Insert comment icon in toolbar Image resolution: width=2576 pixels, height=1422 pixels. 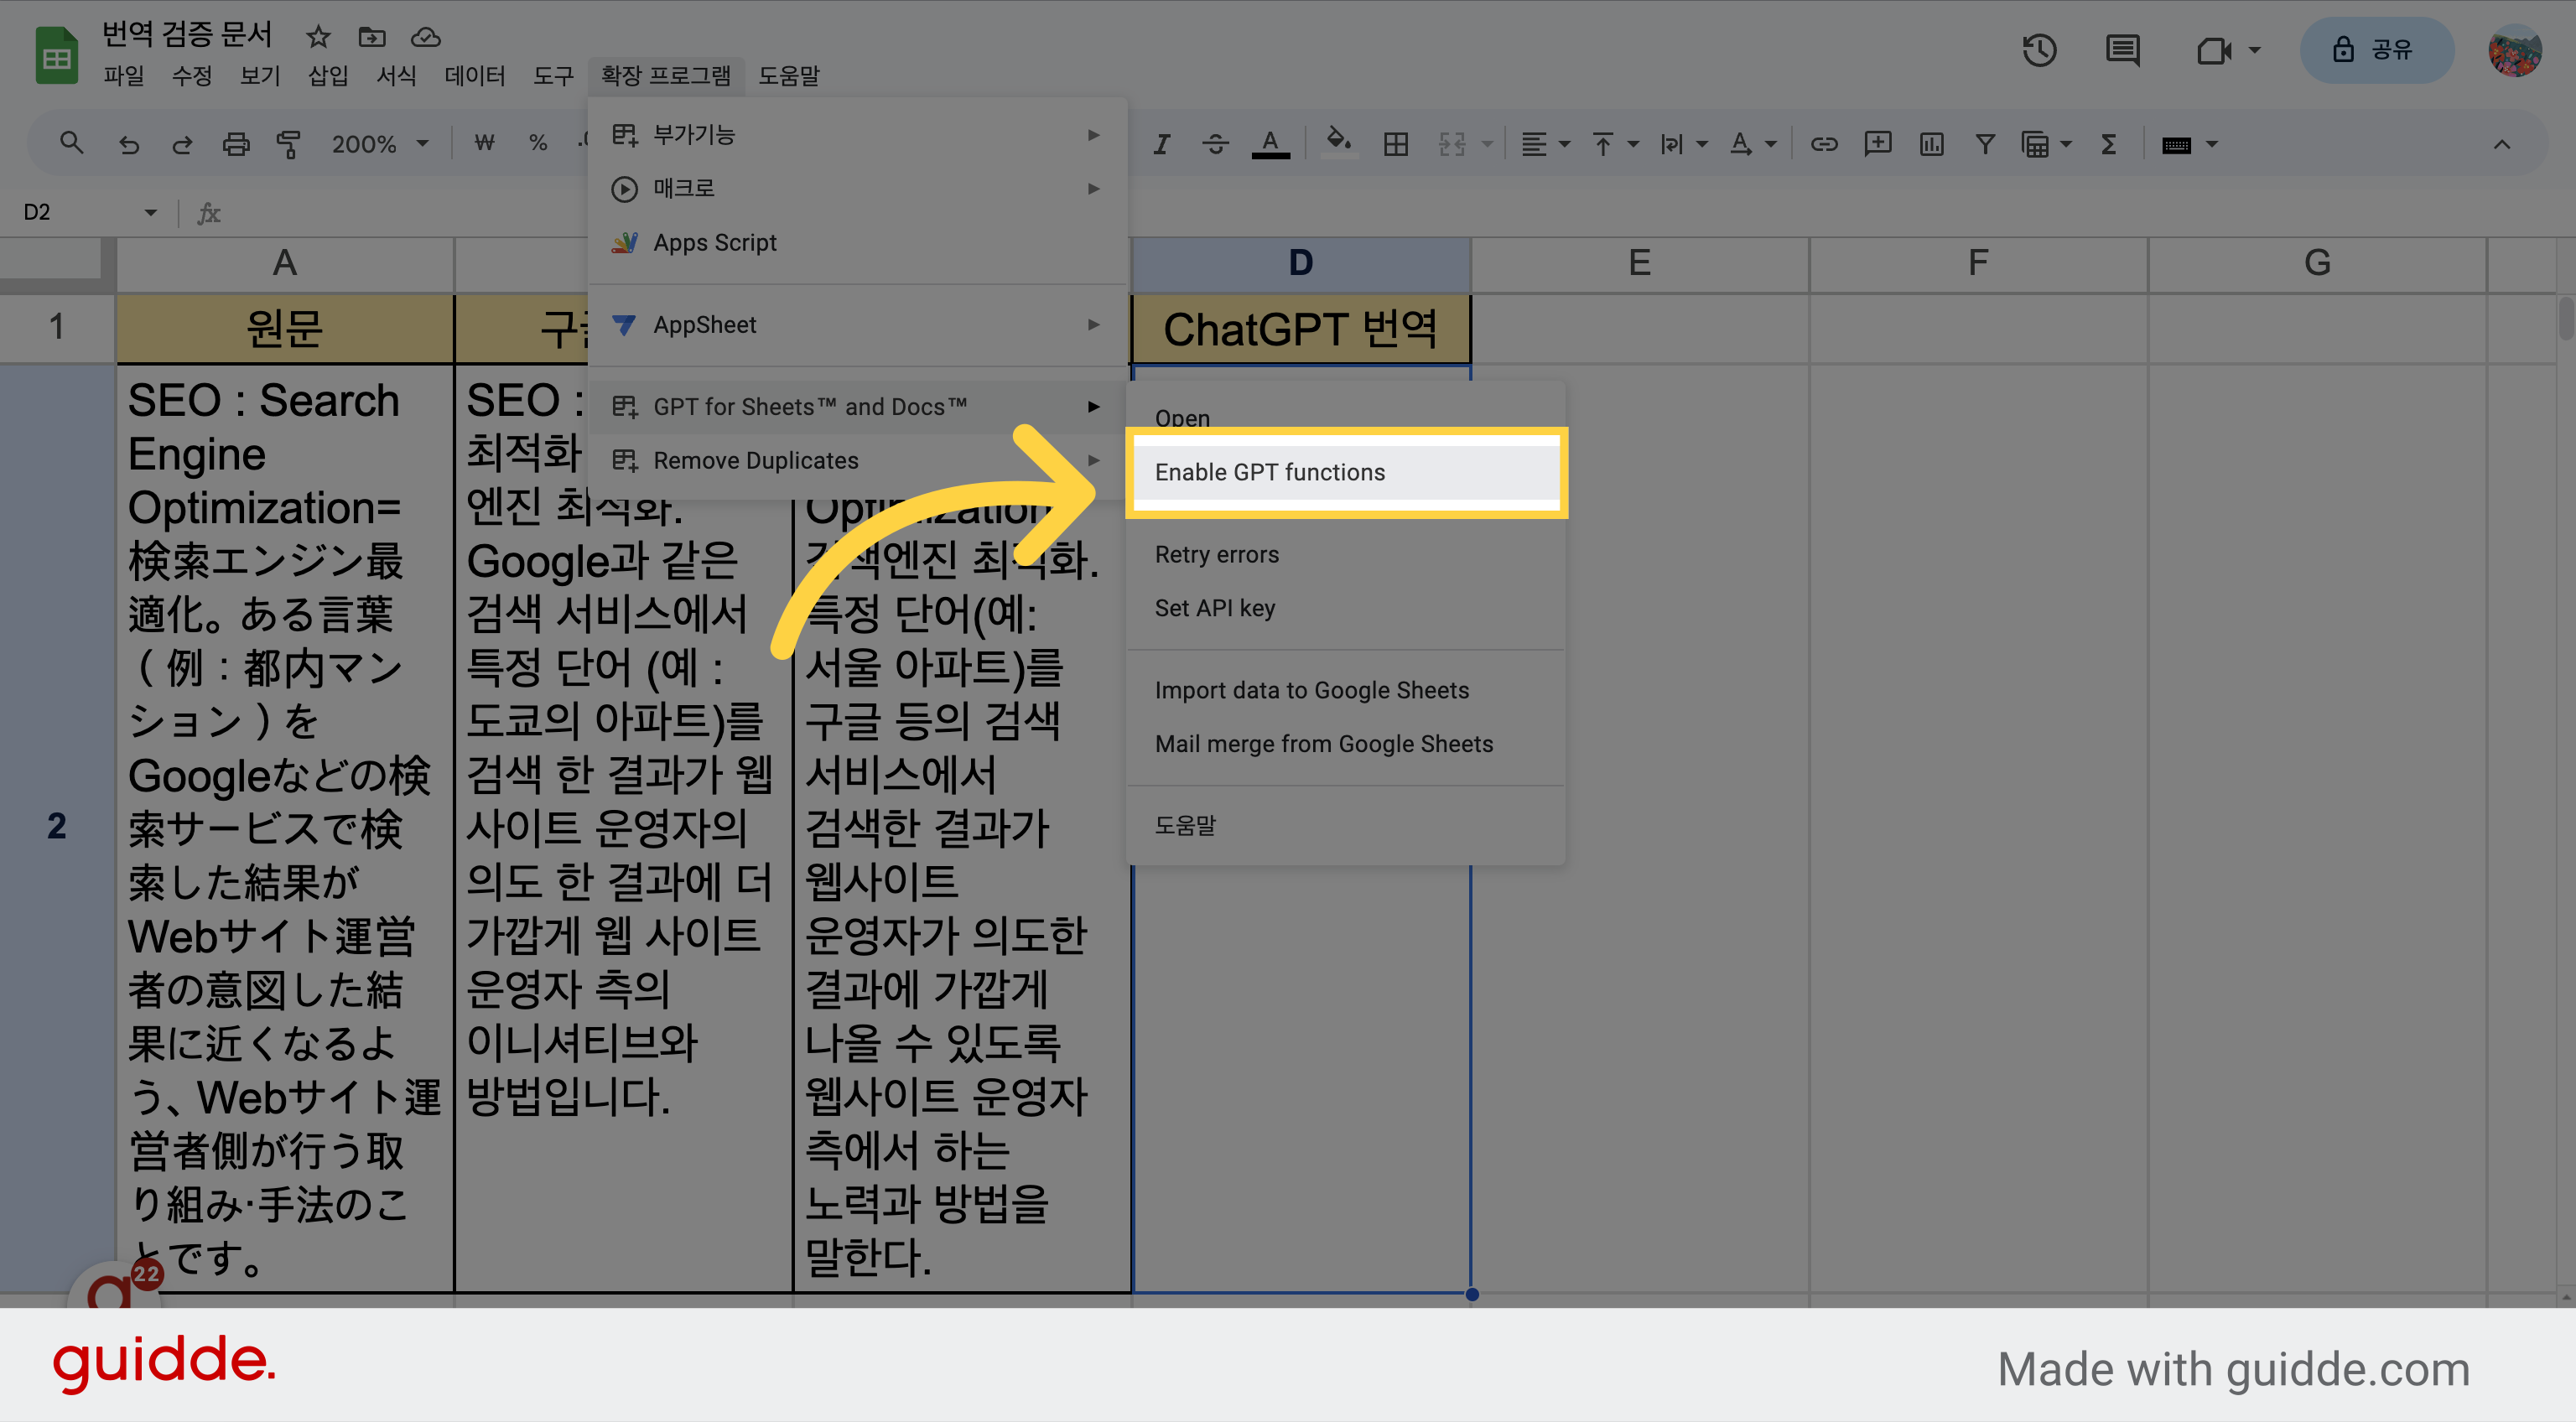pyautogui.click(x=1877, y=144)
